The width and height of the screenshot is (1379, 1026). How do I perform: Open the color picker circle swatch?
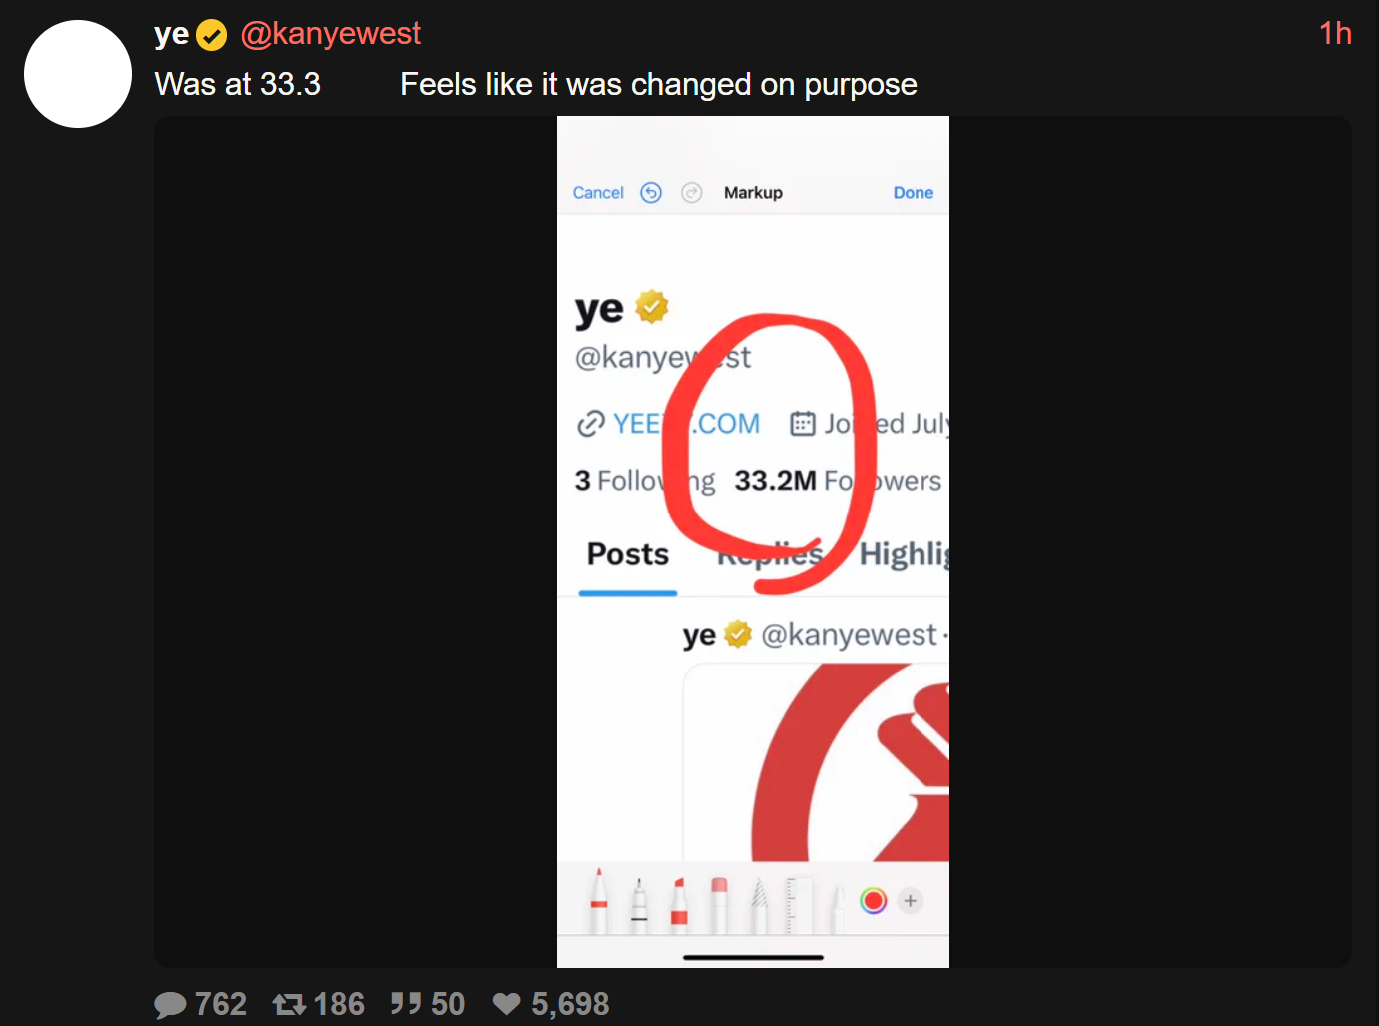pyautogui.click(x=873, y=901)
